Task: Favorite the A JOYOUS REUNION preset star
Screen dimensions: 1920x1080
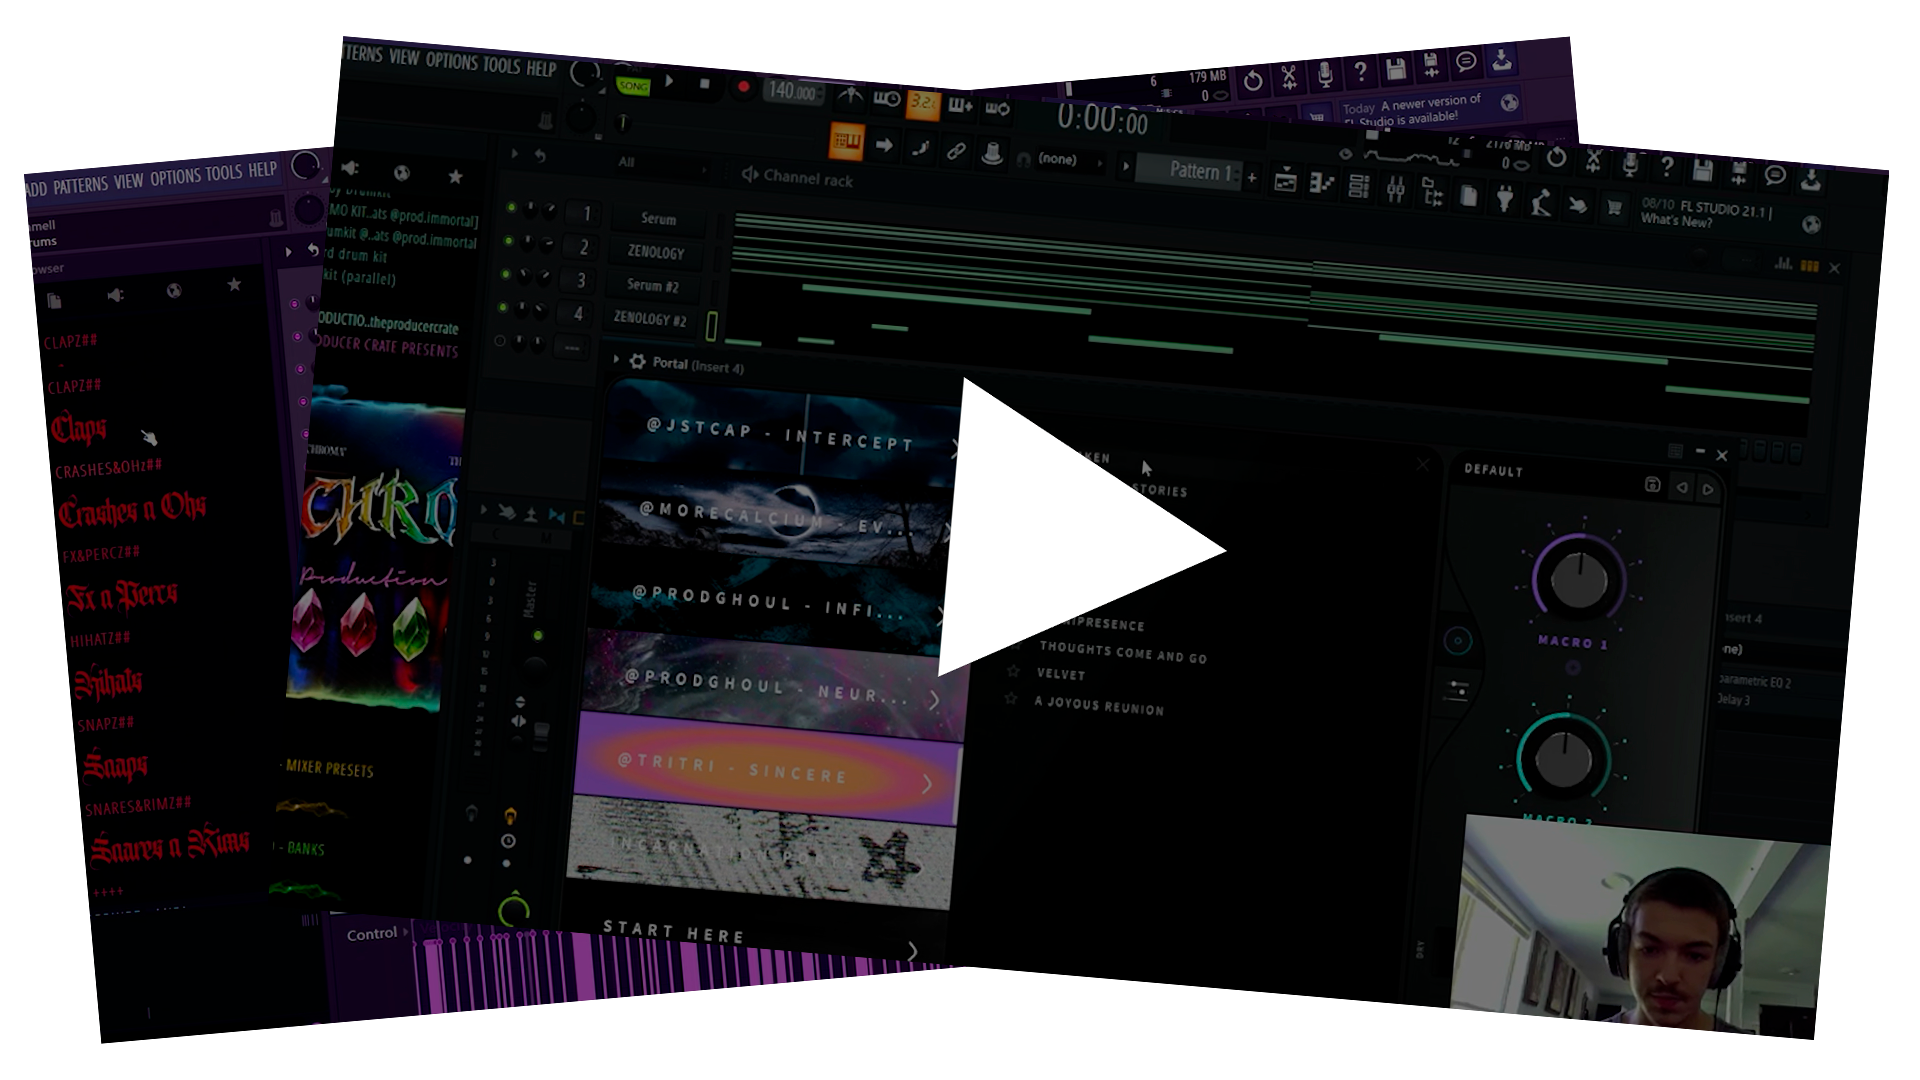Action: 1011,699
